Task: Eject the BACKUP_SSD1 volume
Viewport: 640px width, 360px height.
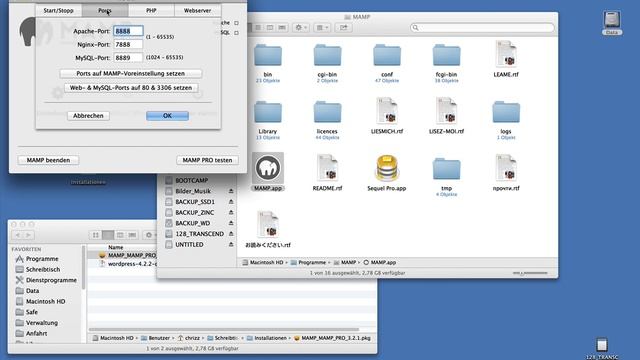Action: coord(231,202)
